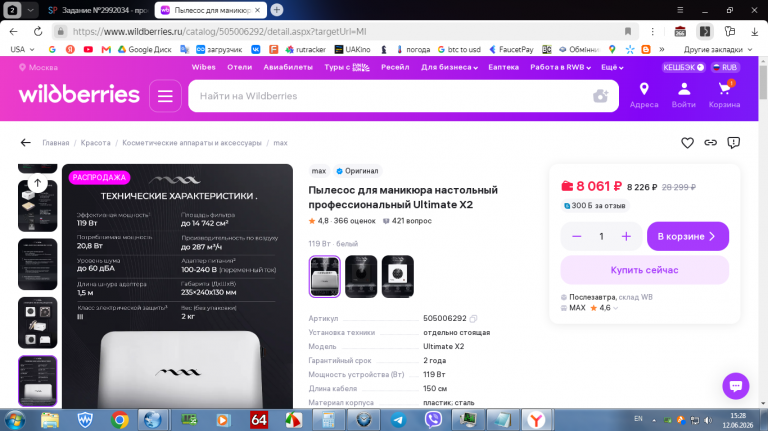Click the Купить сейчас button
Viewport: 768px width, 431px height.
pyautogui.click(x=644, y=270)
